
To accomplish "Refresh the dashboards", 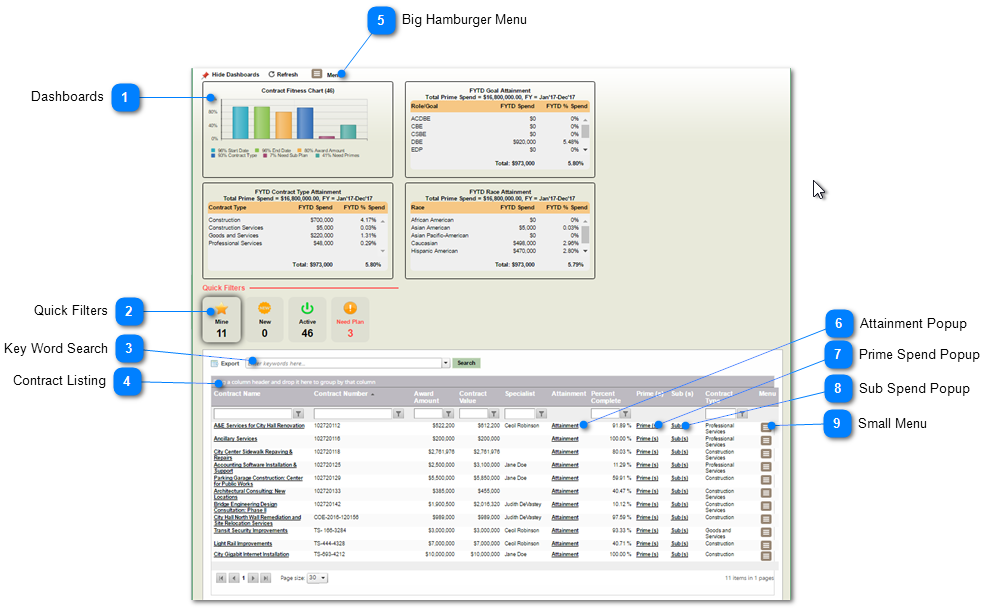I will tap(272, 74).
